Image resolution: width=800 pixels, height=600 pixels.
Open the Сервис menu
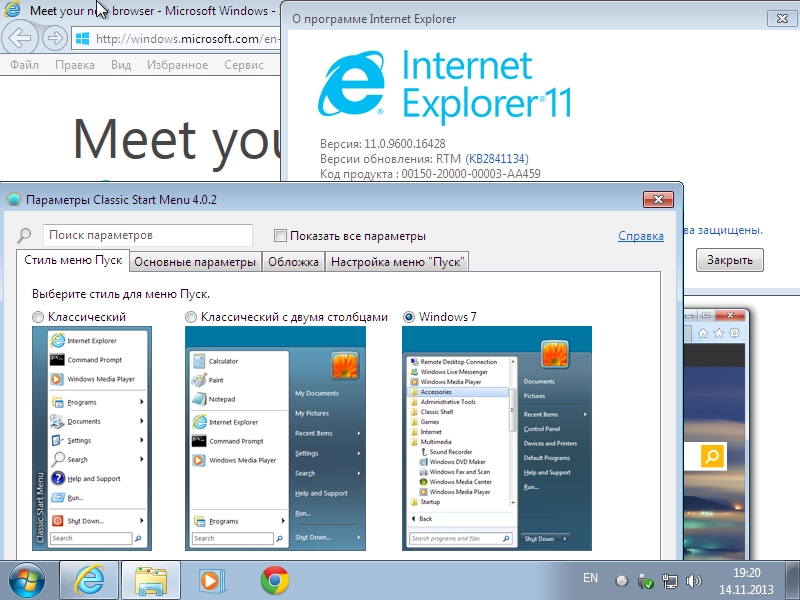244,65
